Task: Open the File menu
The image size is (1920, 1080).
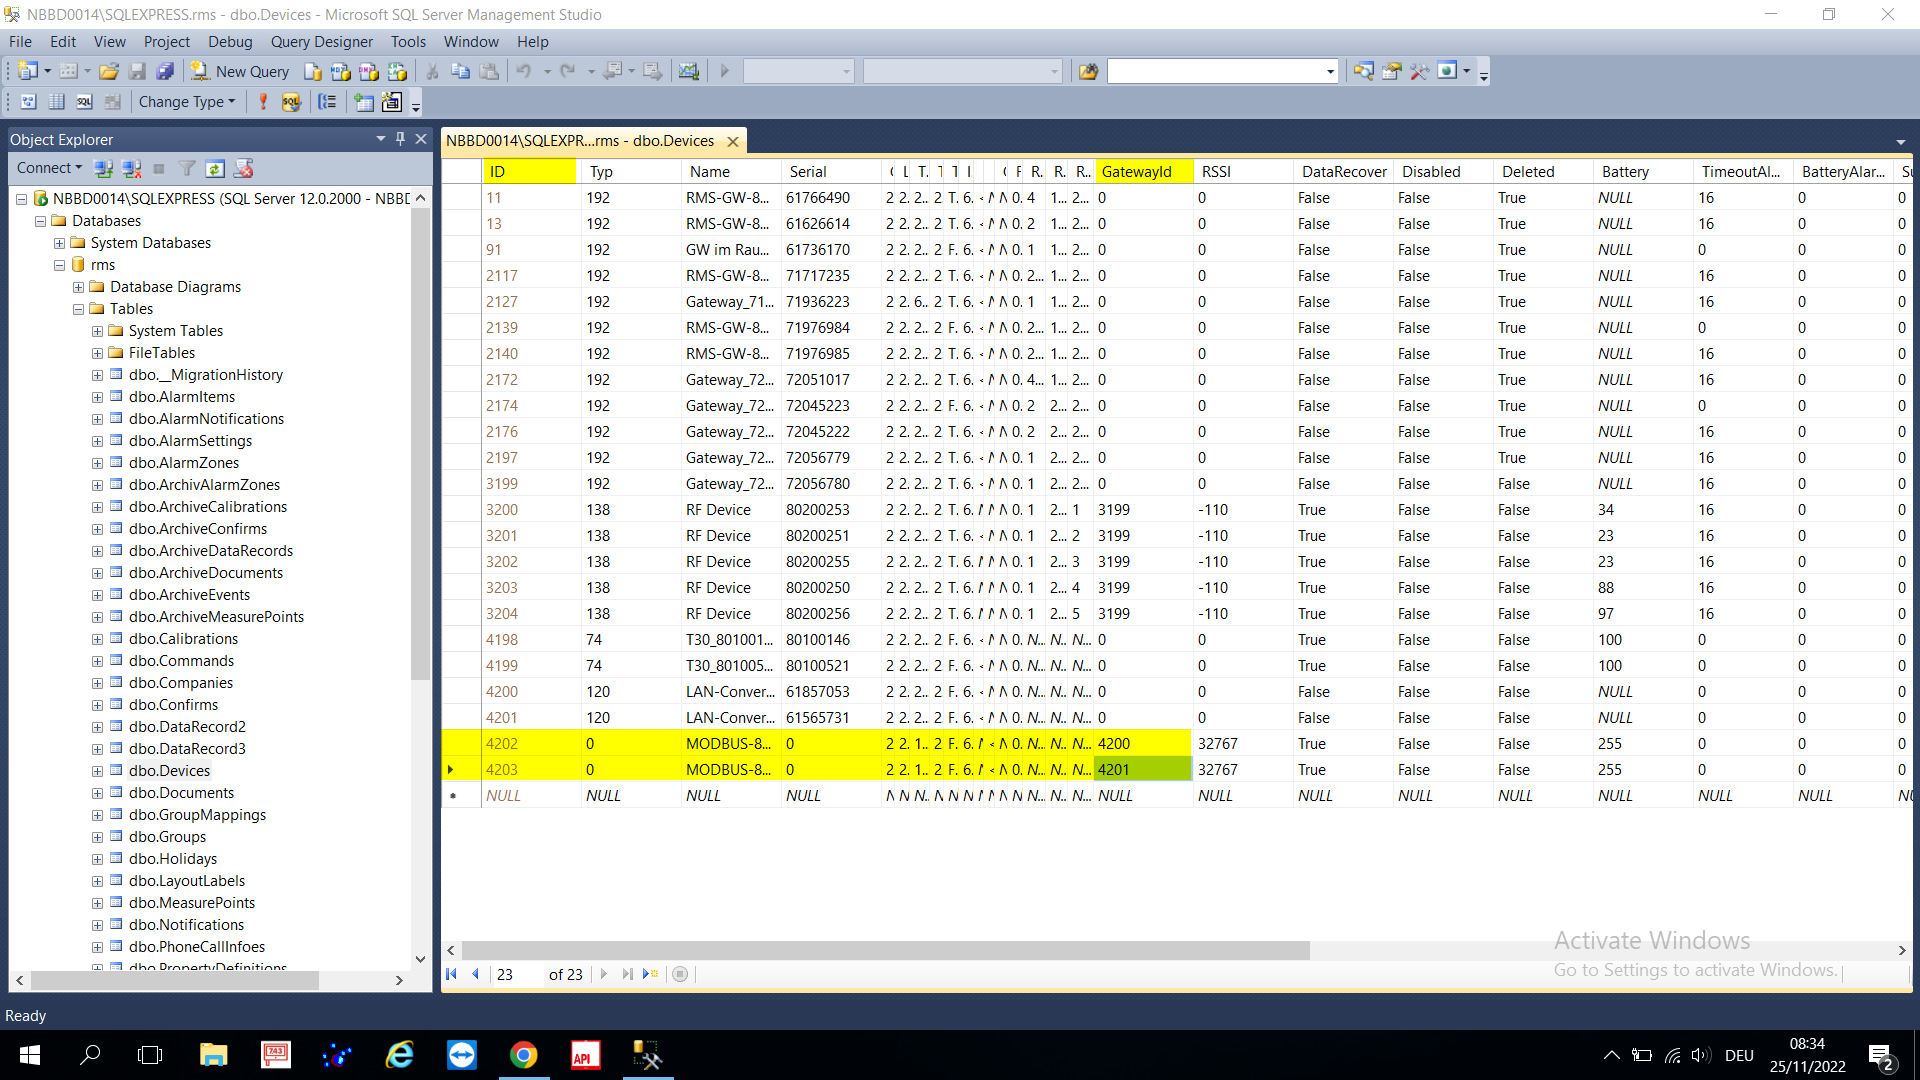Action: [x=20, y=42]
